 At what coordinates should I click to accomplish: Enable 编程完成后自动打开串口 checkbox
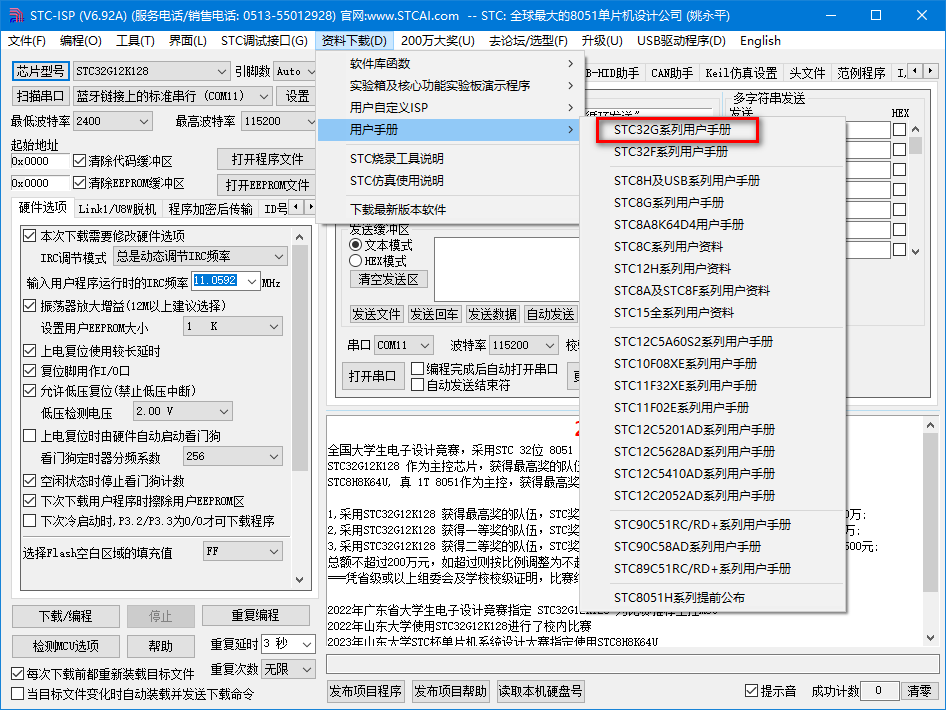point(417,369)
